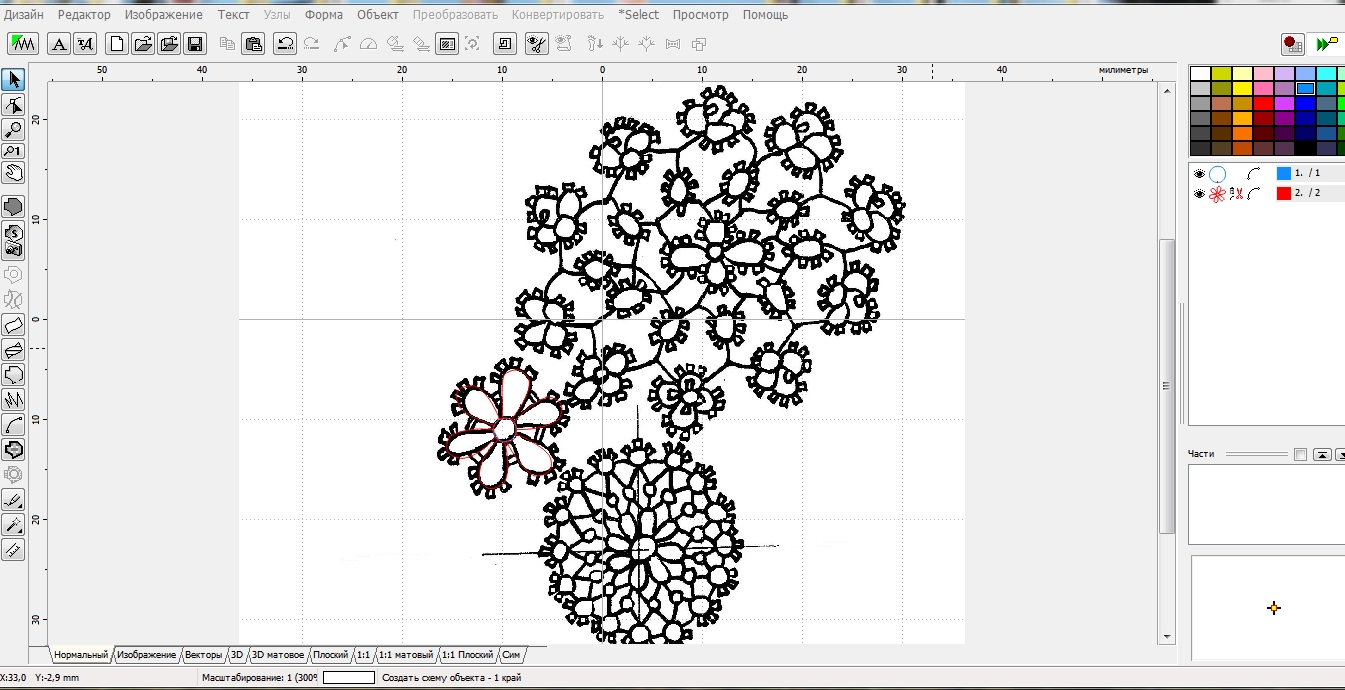Toggle visibility of red layer 2
The image size is (1345, 690).
[1199, 194]
